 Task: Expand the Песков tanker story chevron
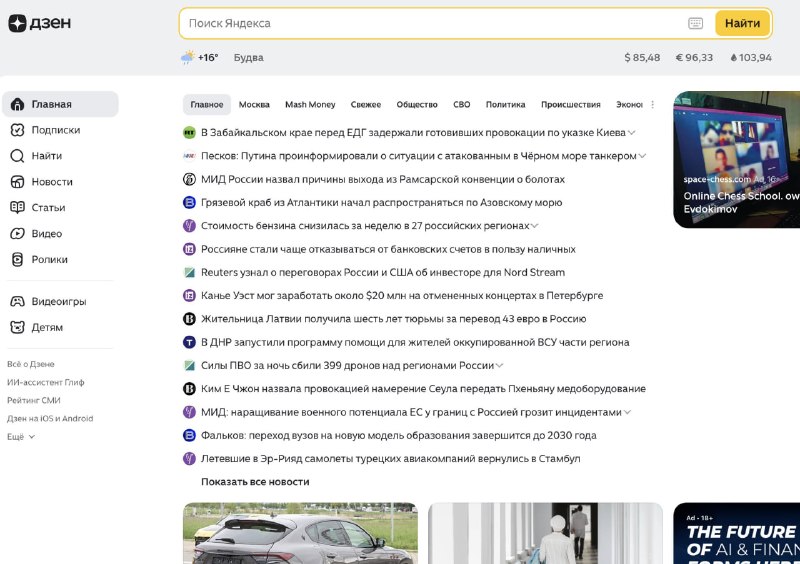point(642,156)
